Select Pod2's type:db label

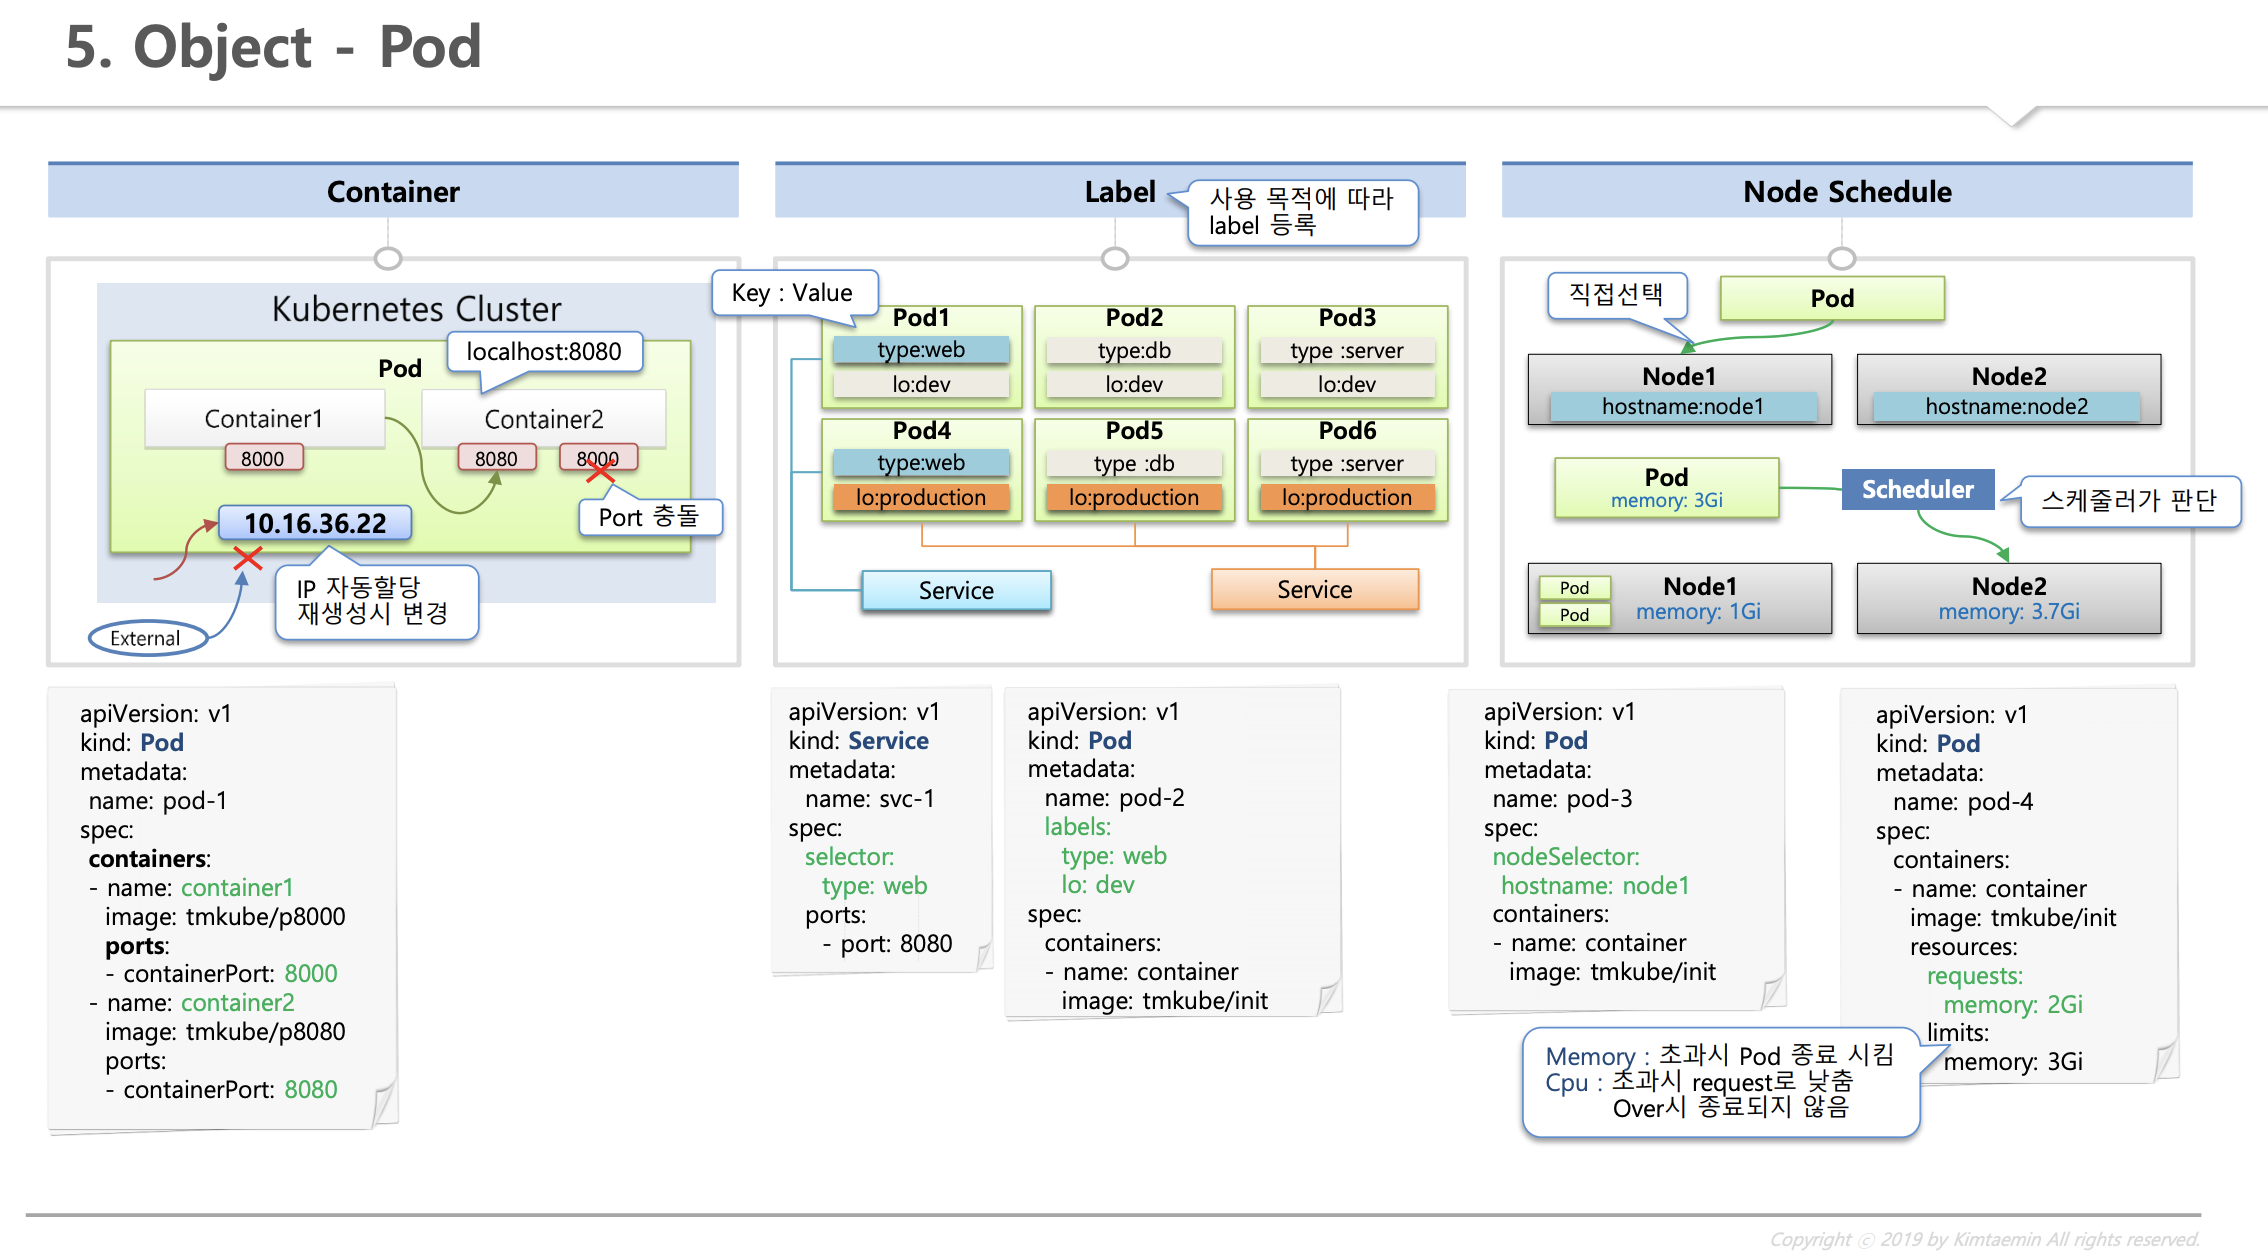click(1134, 350)
